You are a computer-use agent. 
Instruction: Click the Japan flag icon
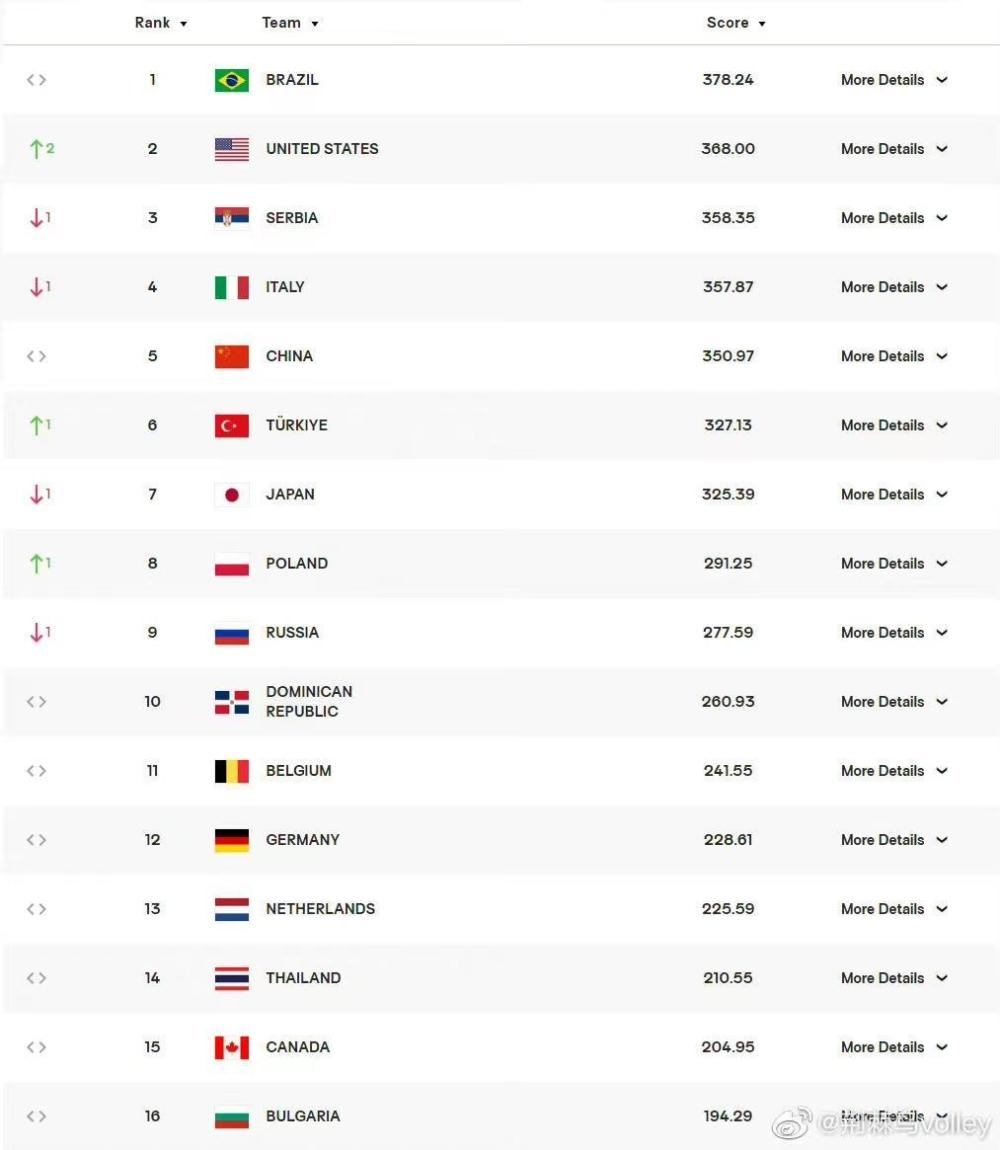tap(231, 495)
